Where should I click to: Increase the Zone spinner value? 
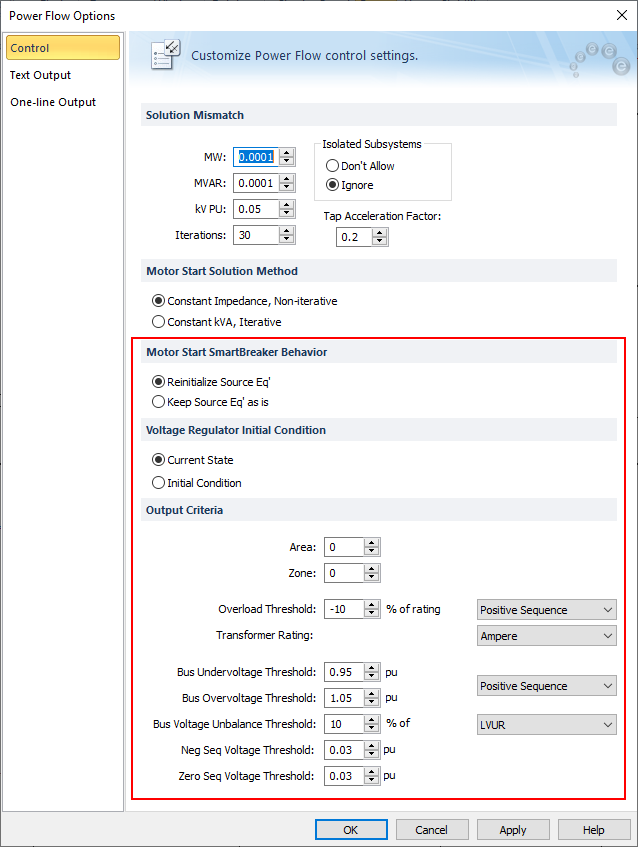(x=372, y=569)
